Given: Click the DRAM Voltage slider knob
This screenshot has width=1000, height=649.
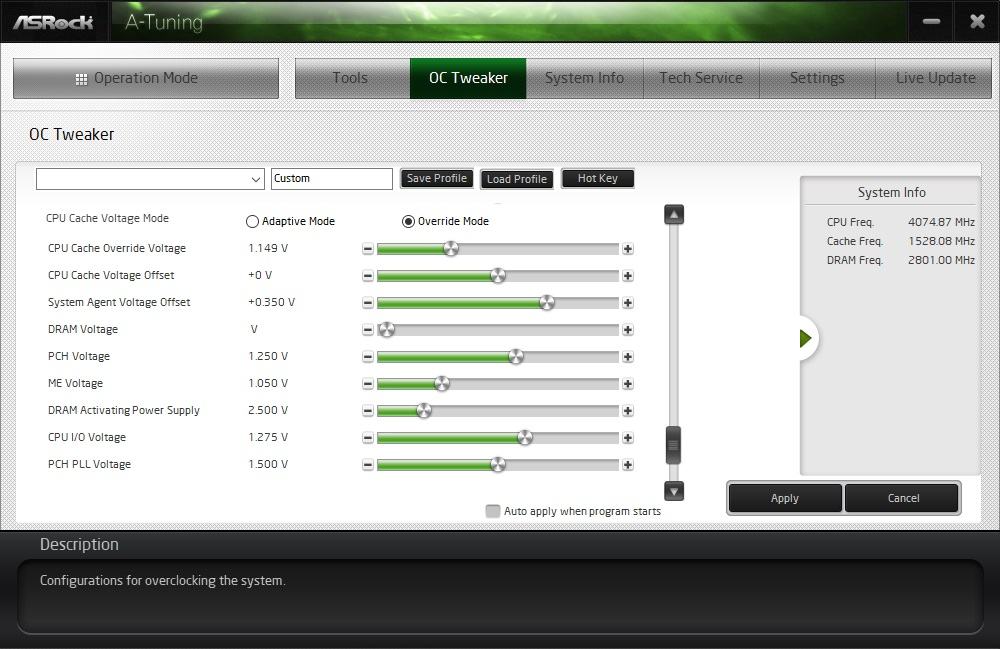Looking at the screenshot, I should click(386, 330).
